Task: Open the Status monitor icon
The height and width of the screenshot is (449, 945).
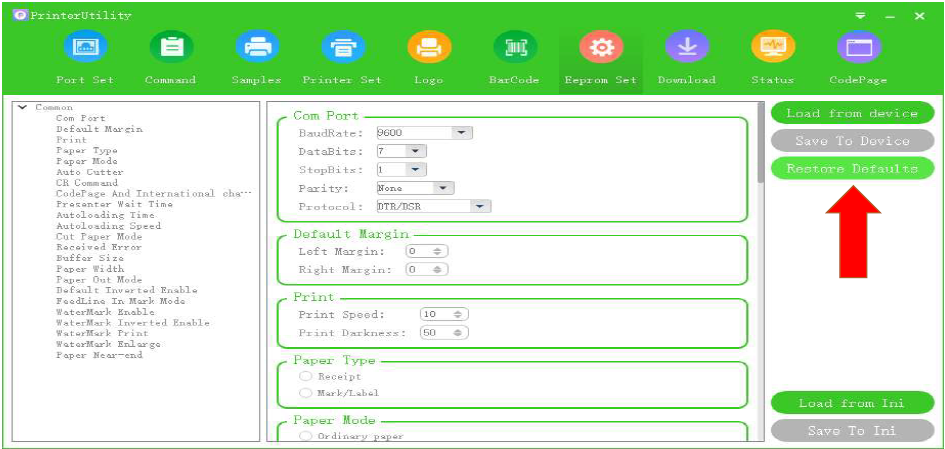Action: 772,47
